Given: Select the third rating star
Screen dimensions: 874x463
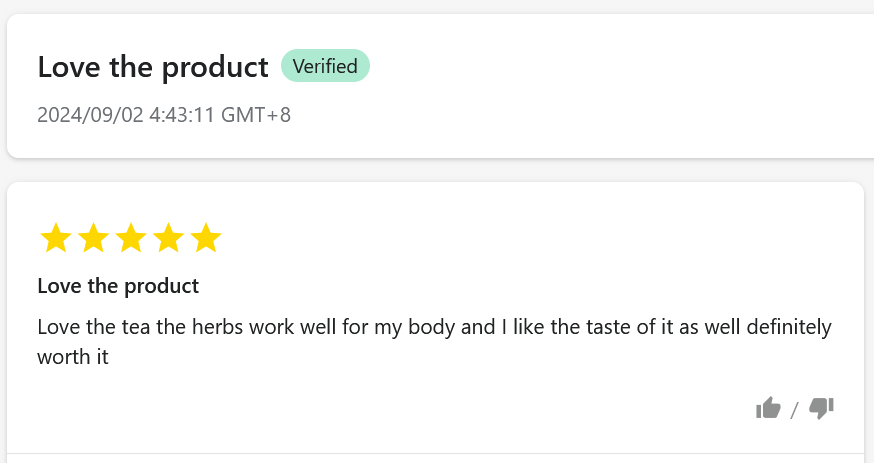Looking at the screenshot, I should [130, 239].
